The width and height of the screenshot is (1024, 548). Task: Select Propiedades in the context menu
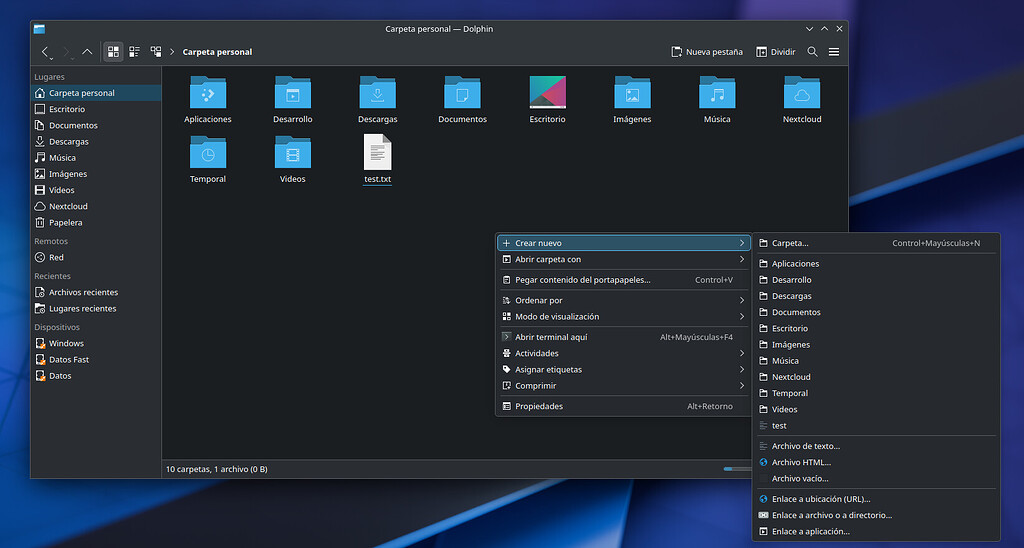click(x=539, y=406)
